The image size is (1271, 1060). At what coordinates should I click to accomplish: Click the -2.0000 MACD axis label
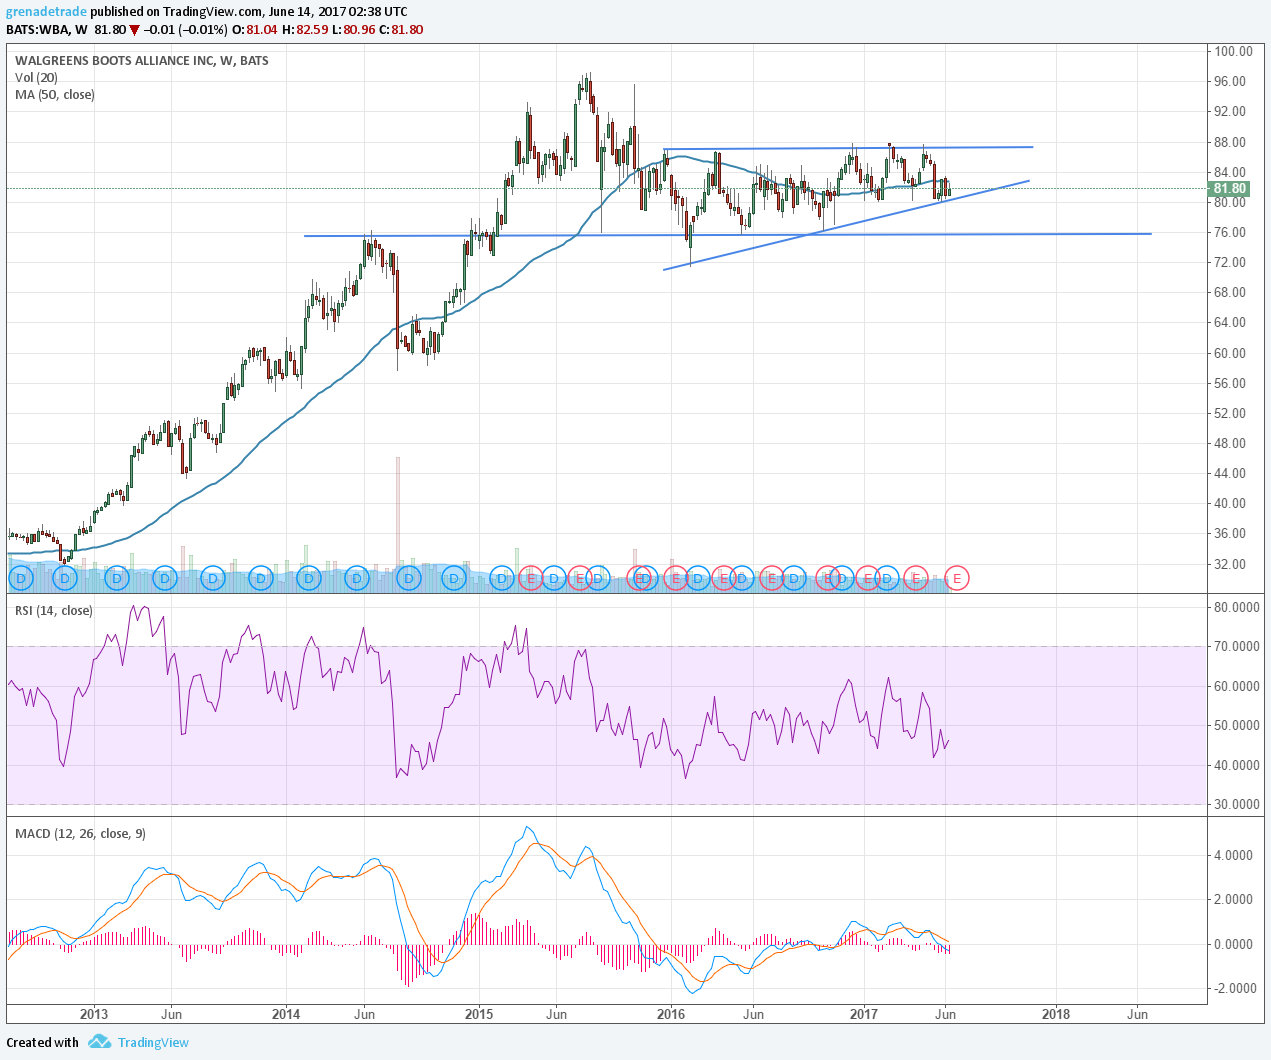(x=1233, y=988)
